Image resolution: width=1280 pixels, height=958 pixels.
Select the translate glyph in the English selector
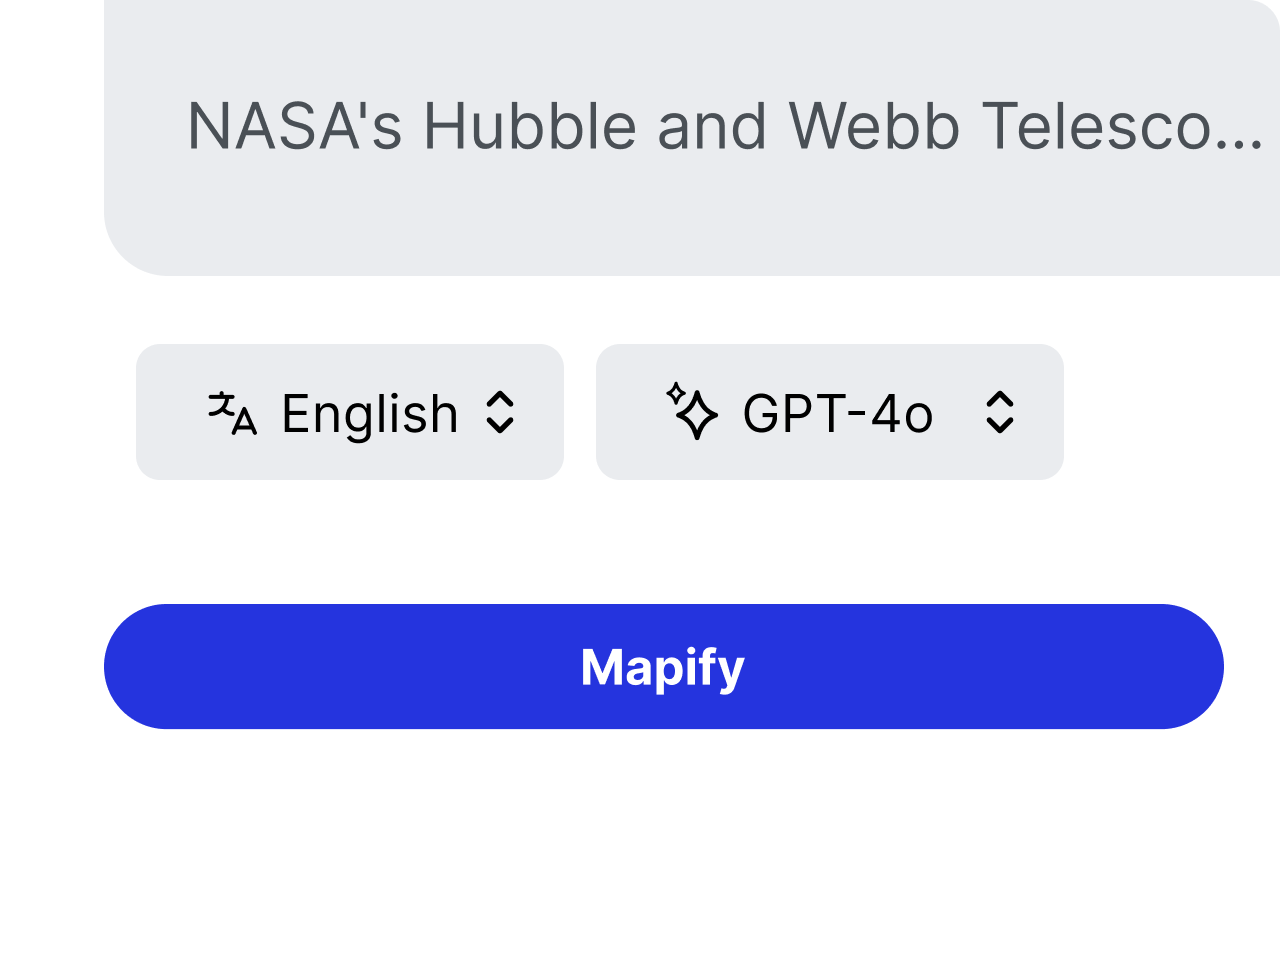tap(234, 412)
